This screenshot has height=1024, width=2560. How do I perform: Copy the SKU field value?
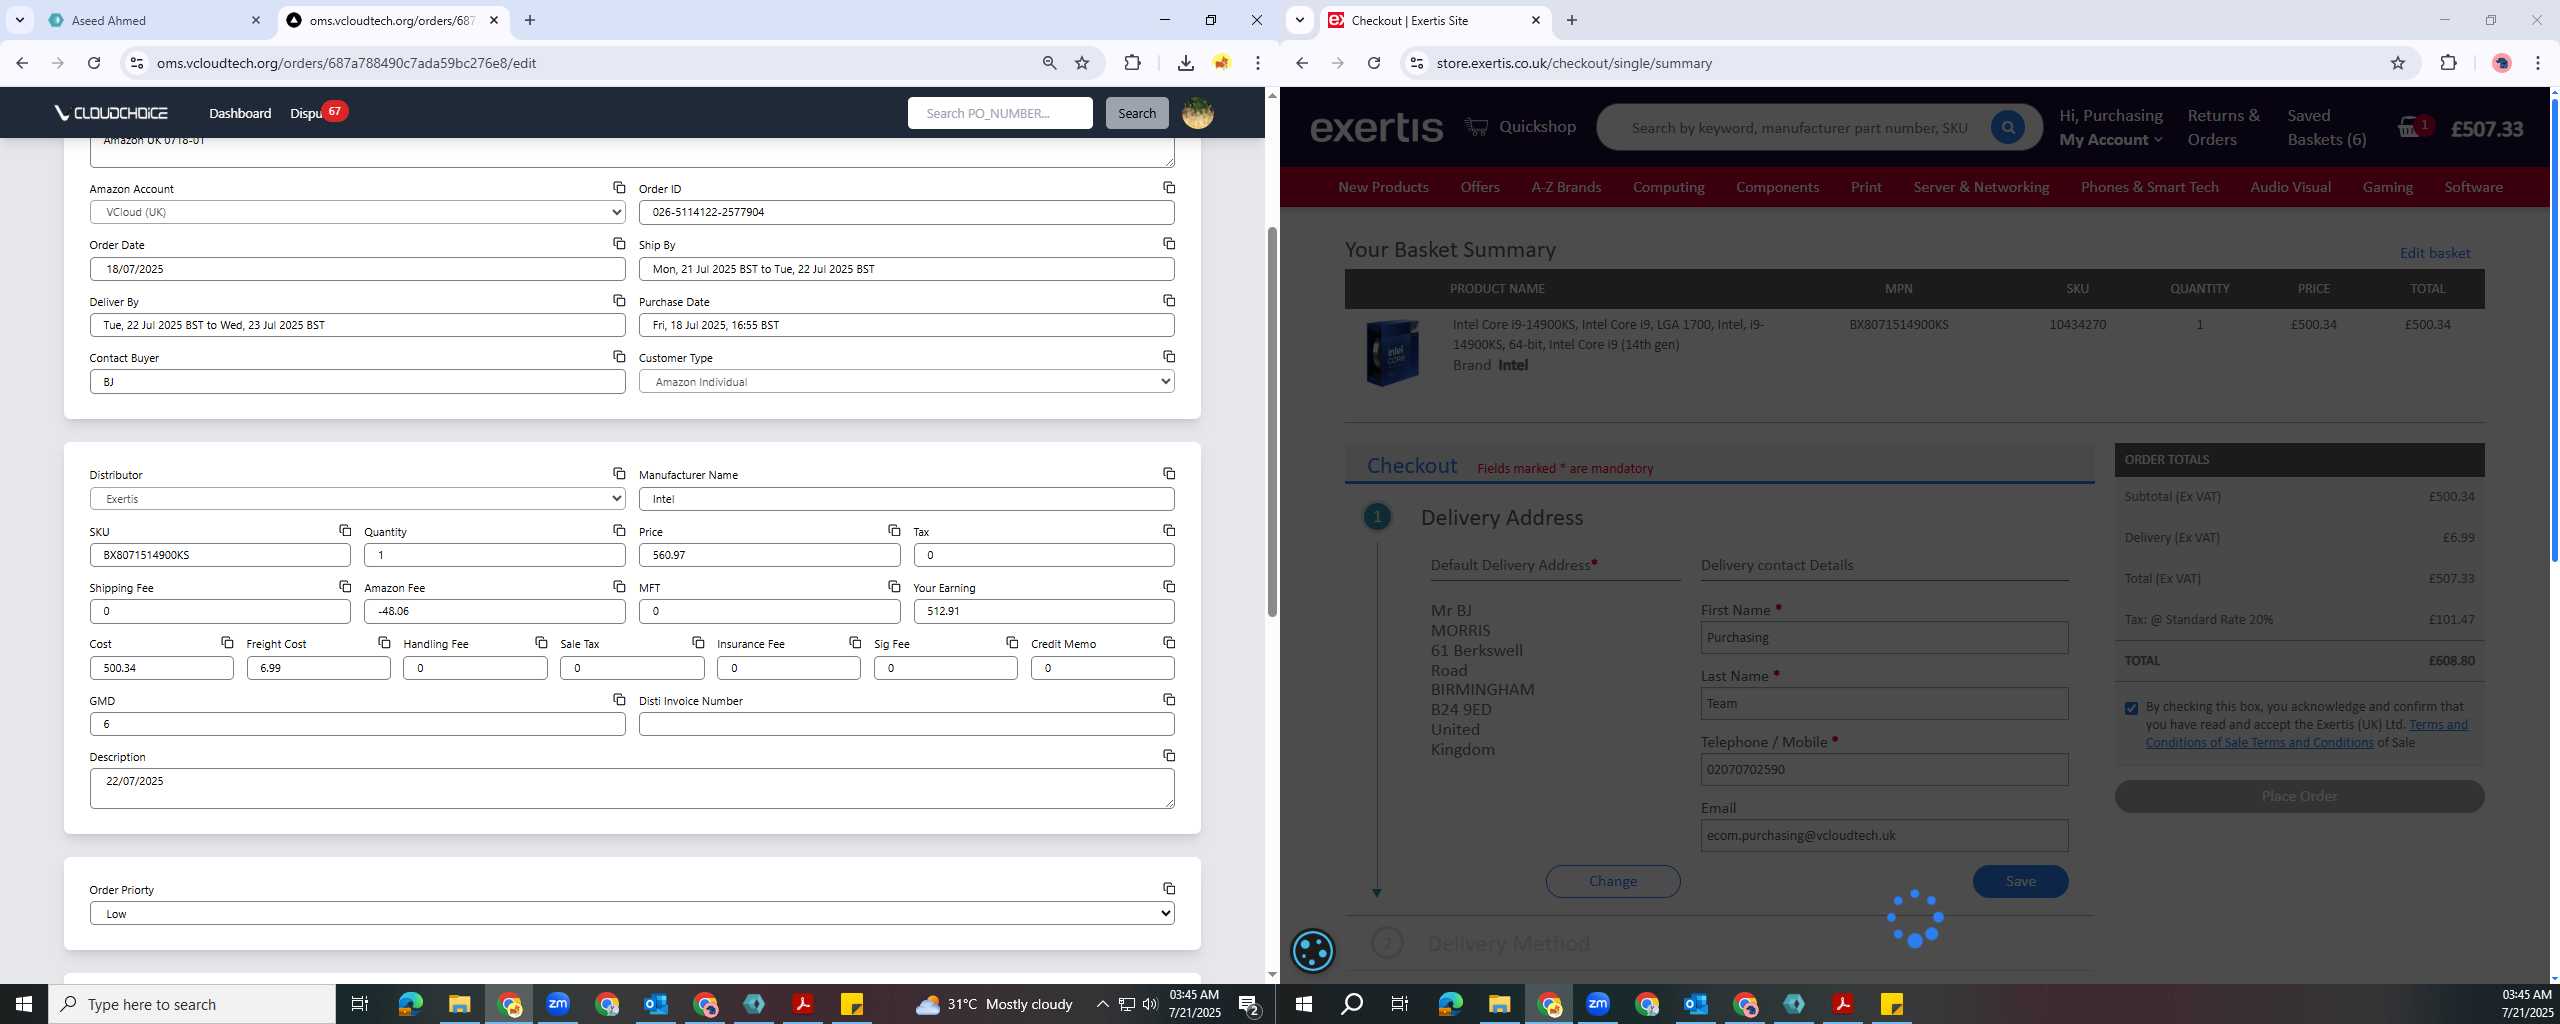click(344, 531)
